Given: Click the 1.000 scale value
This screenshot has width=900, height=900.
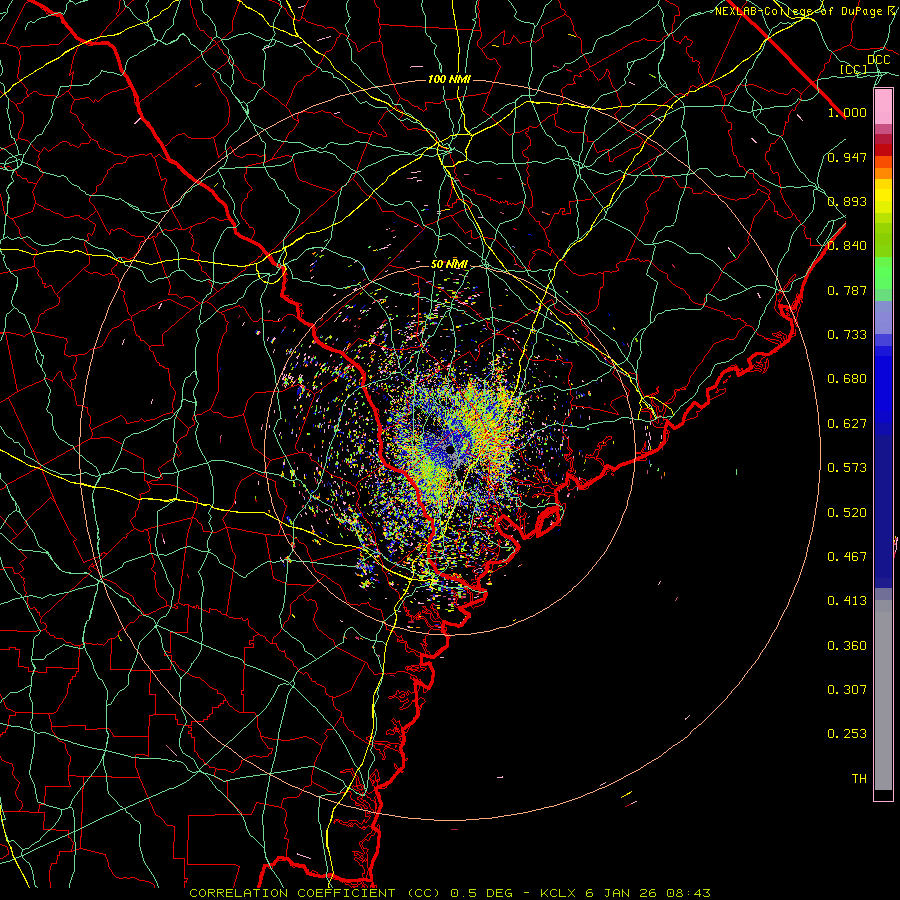Looking at the screenshot, I should [x=847, y=112].
